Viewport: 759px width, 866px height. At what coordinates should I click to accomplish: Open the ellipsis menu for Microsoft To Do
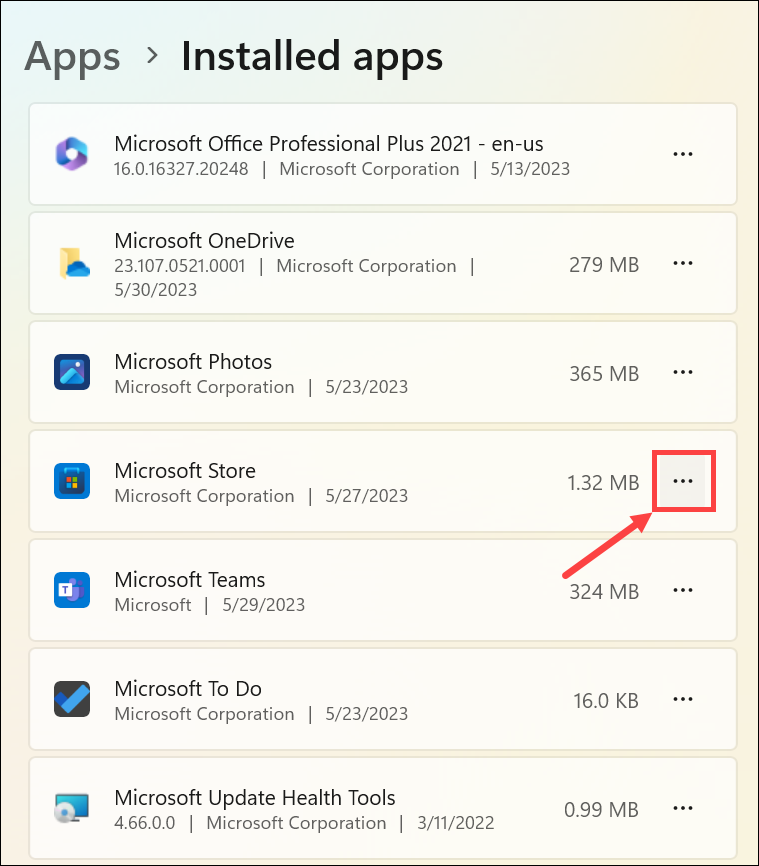[x=683, y=700]
